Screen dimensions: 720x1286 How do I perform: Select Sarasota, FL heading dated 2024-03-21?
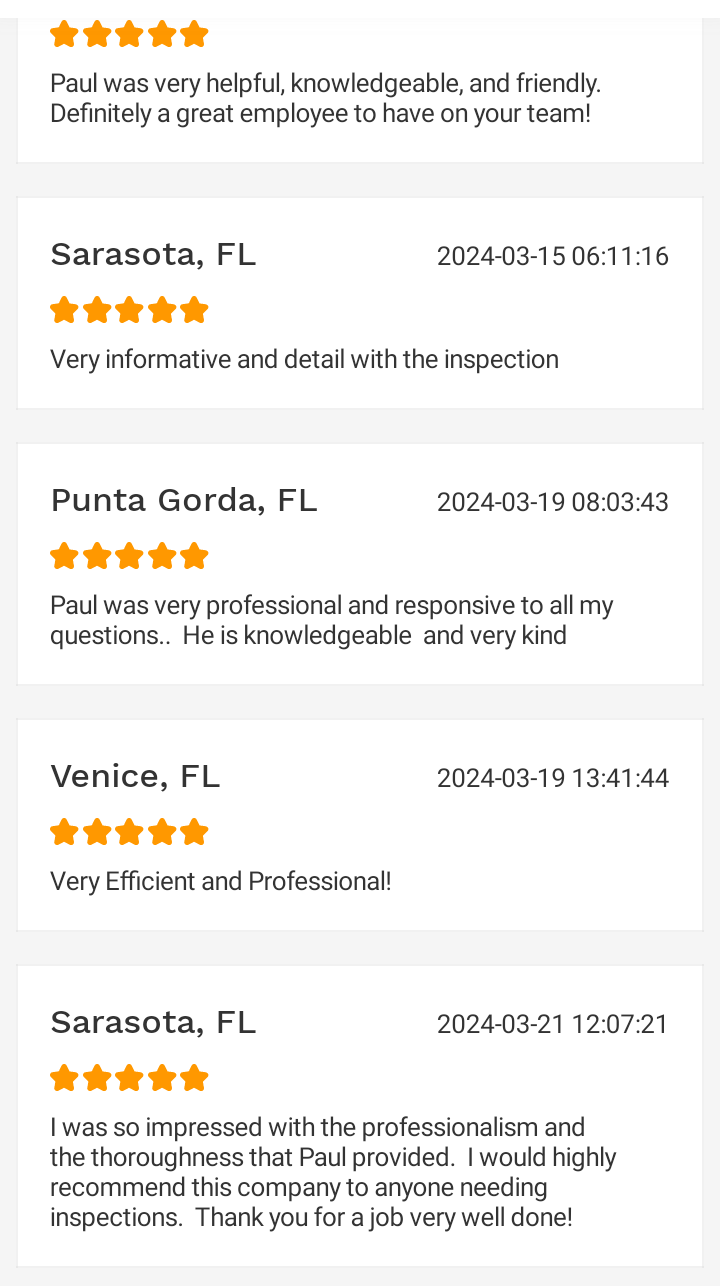tap(153, 1022)
